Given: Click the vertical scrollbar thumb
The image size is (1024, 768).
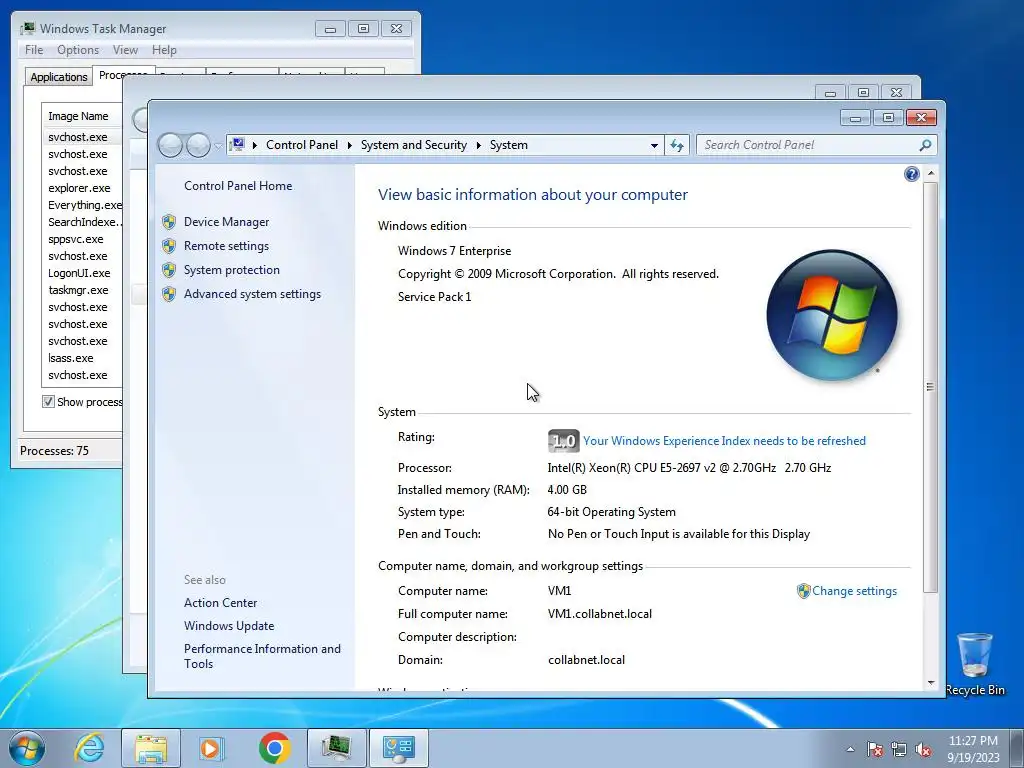Looking at the screenshot, I should pyautogui.click(x=931, y=387).
